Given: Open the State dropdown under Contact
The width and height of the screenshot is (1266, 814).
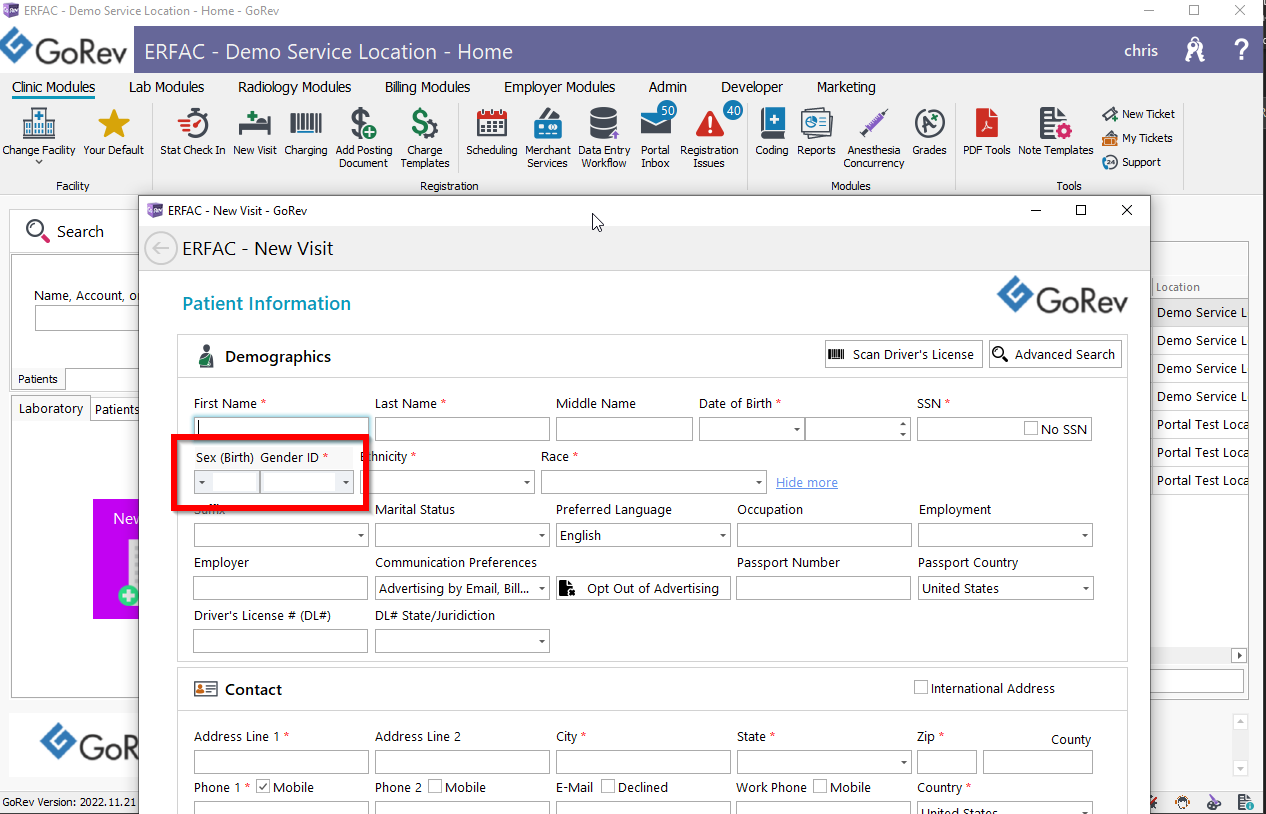Looking at the screenshot, I should [x=904, y=762].
